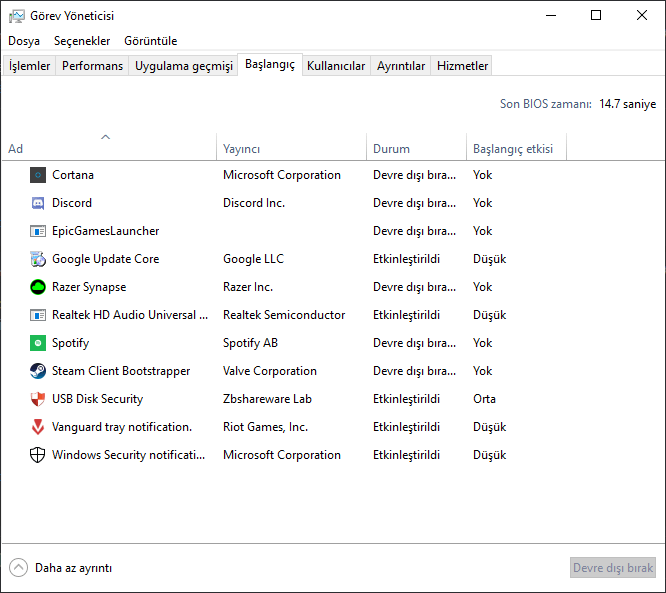The image size is (666, 593).
Task: Click Düşük impact in Vanguard row
Action: pyautogui.click(x=489, y=427)
